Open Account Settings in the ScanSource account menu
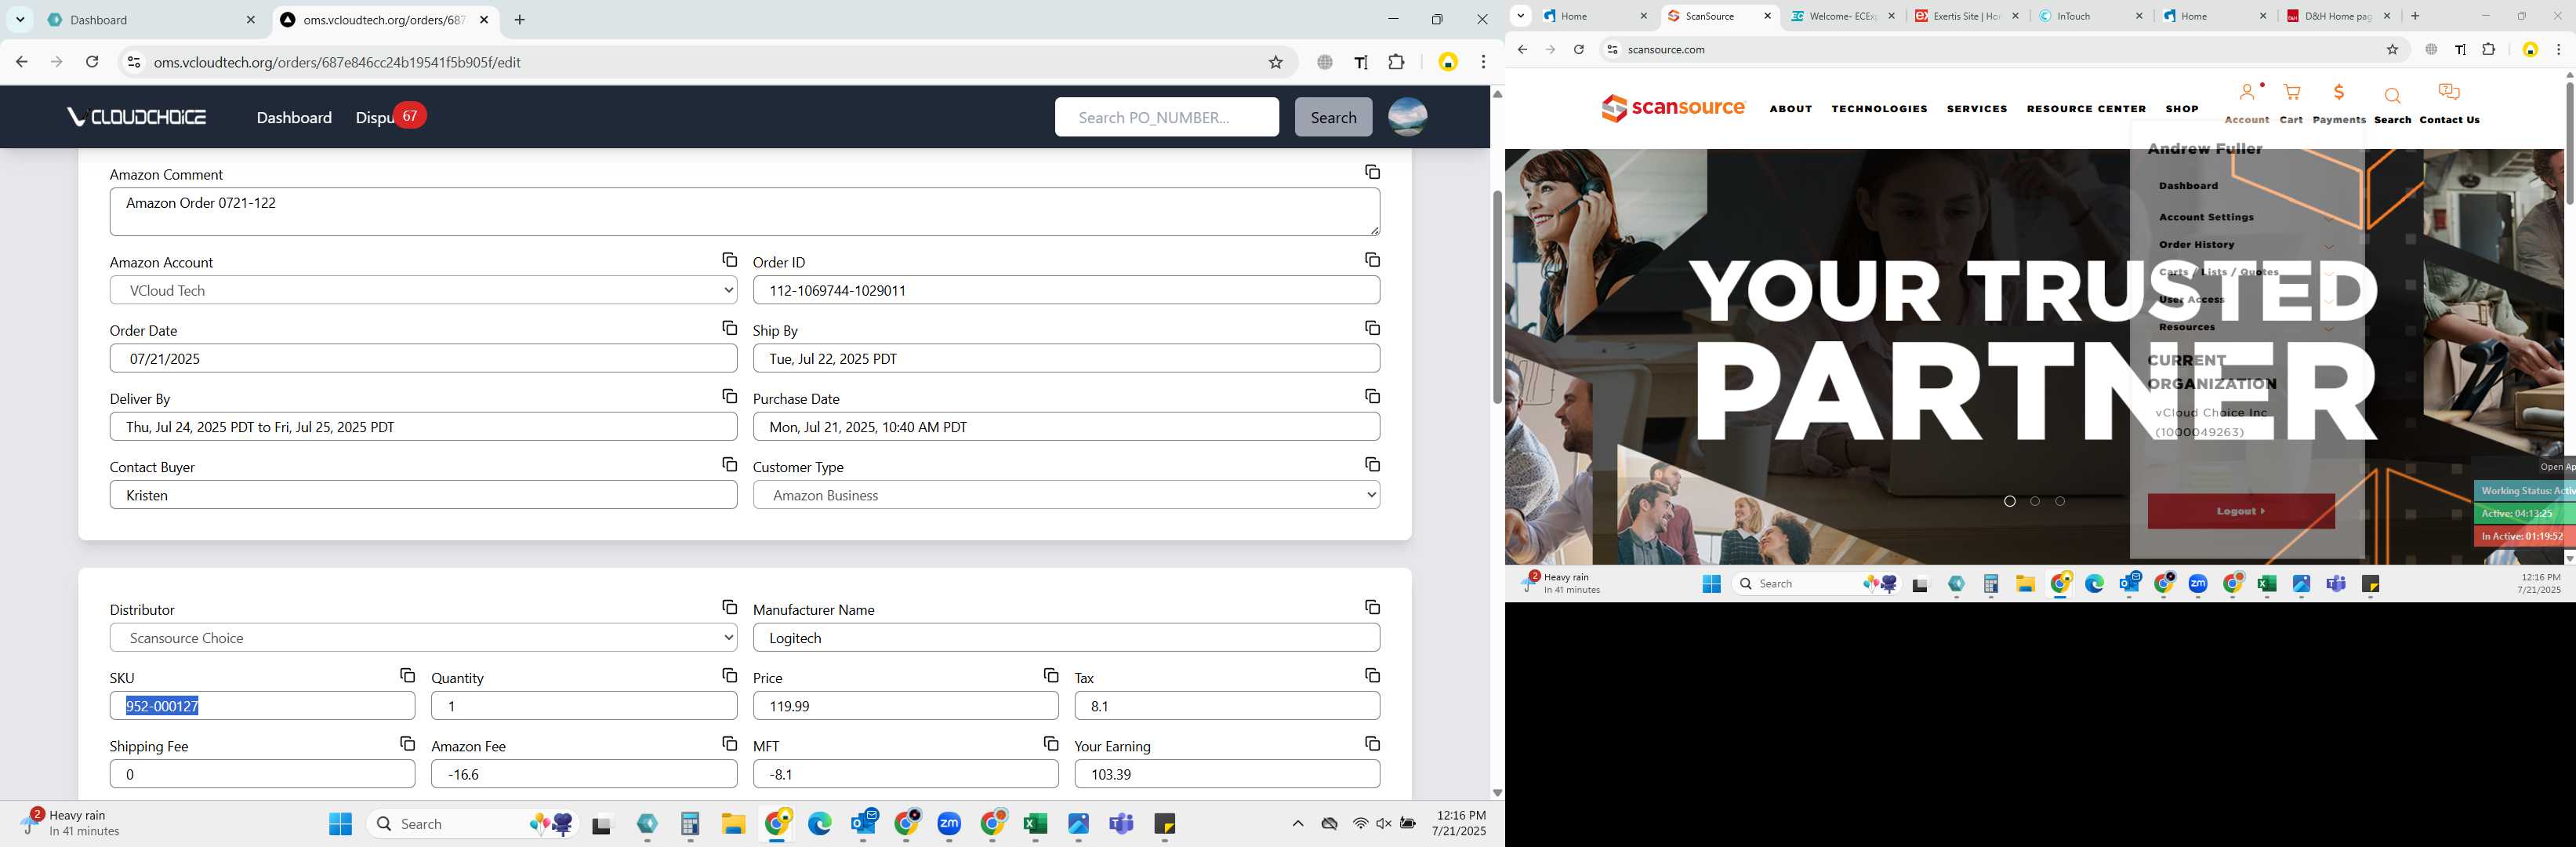 [2206, 217]
